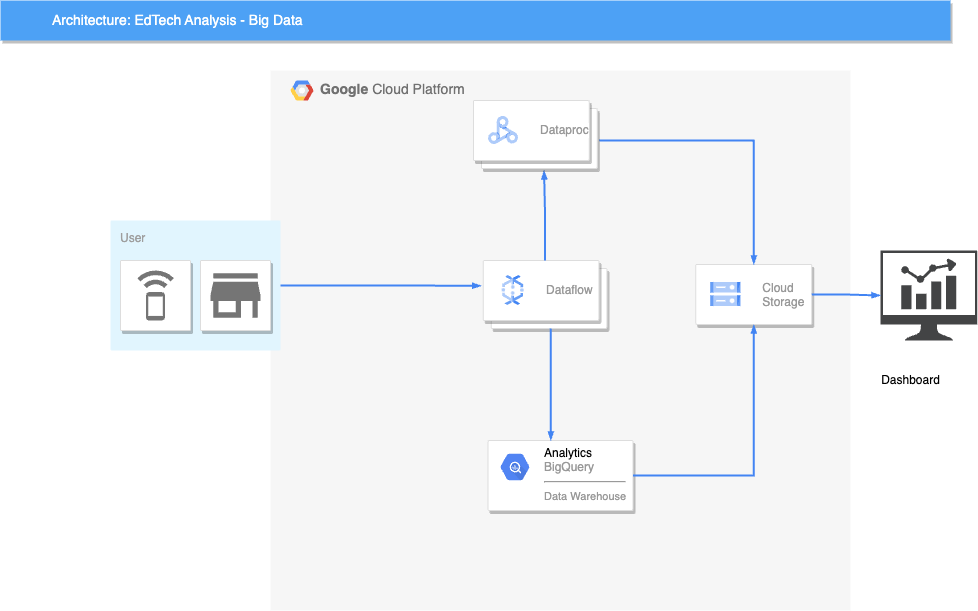The image size is (978, 611).
Task: Select the Dataproc label text
Action: (x=564, y=130)
